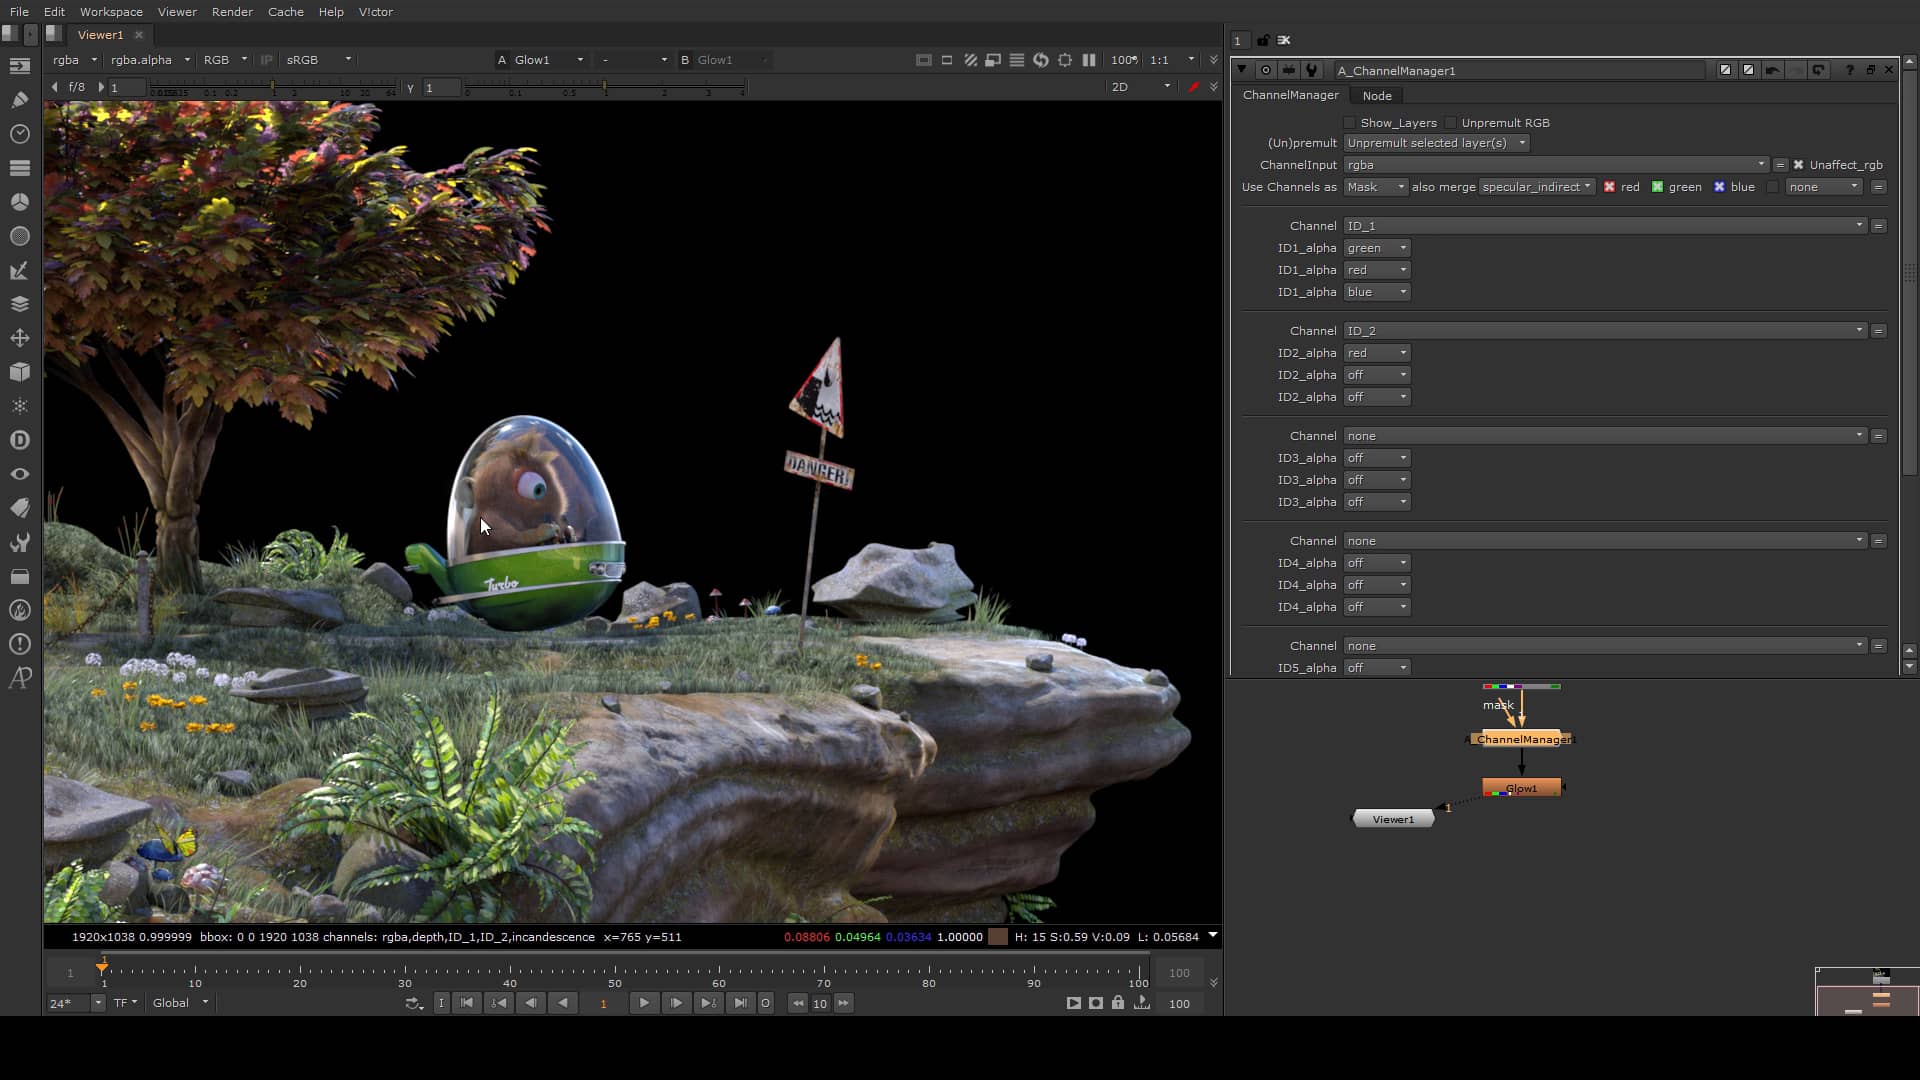Click the red viewer lock pen icon

tap(1193, 87)
